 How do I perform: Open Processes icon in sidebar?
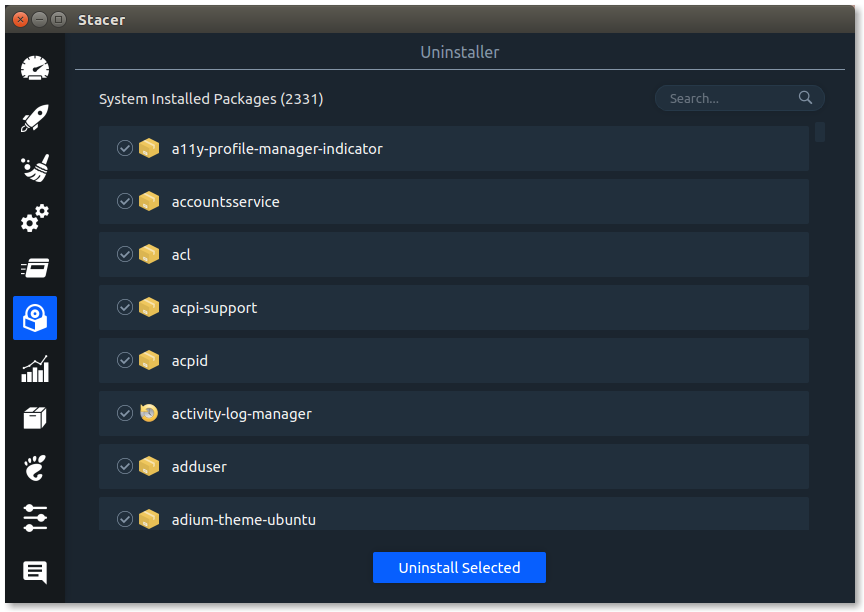tap(35, 268)
